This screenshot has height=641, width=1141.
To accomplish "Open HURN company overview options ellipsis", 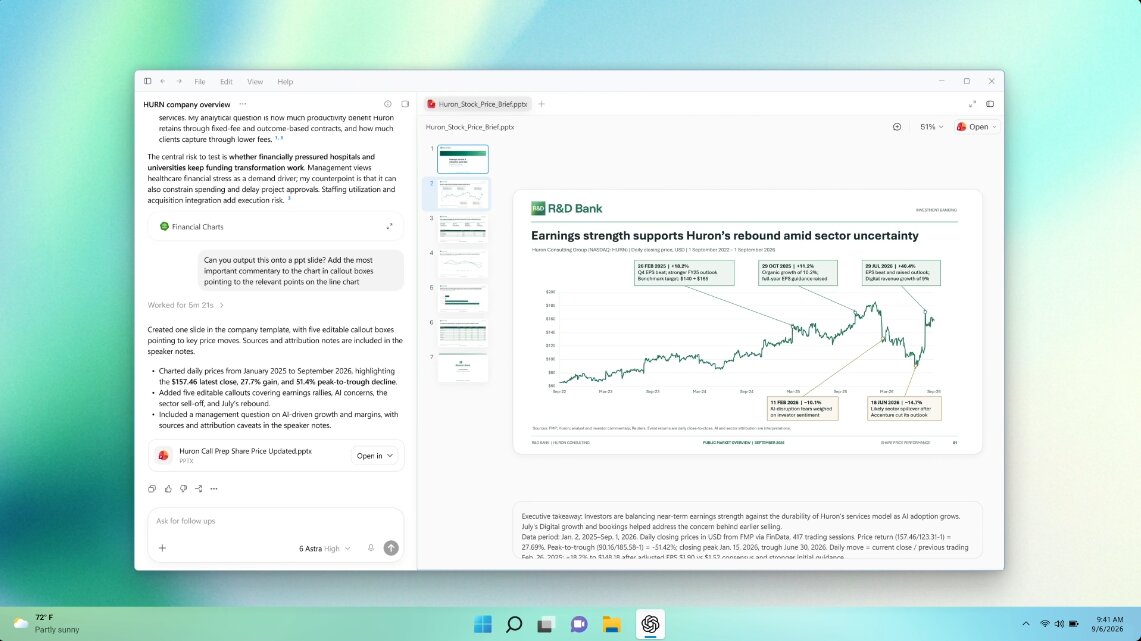I will click(x=243, y=104).
